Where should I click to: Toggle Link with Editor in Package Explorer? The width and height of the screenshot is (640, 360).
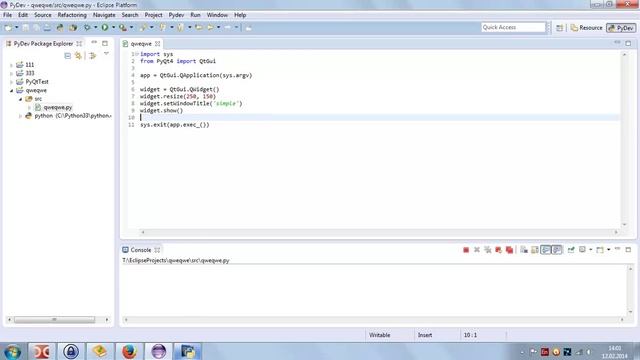78,56
